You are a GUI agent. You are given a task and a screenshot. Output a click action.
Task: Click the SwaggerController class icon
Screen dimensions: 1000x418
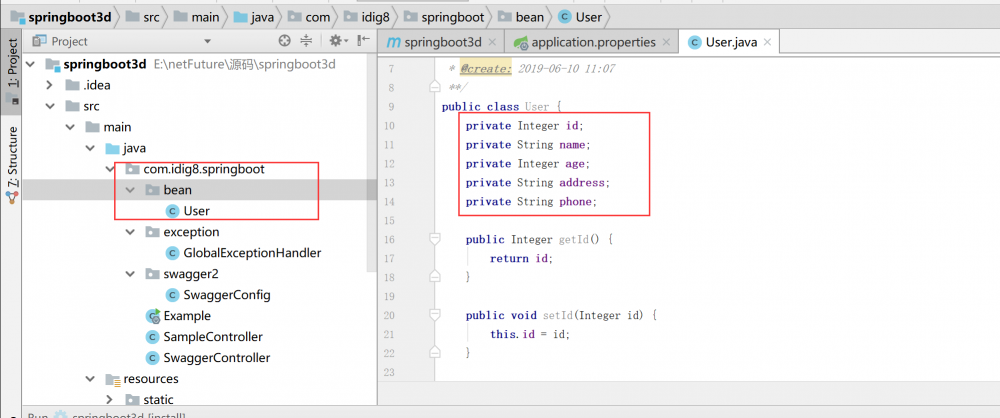(152, 358)
